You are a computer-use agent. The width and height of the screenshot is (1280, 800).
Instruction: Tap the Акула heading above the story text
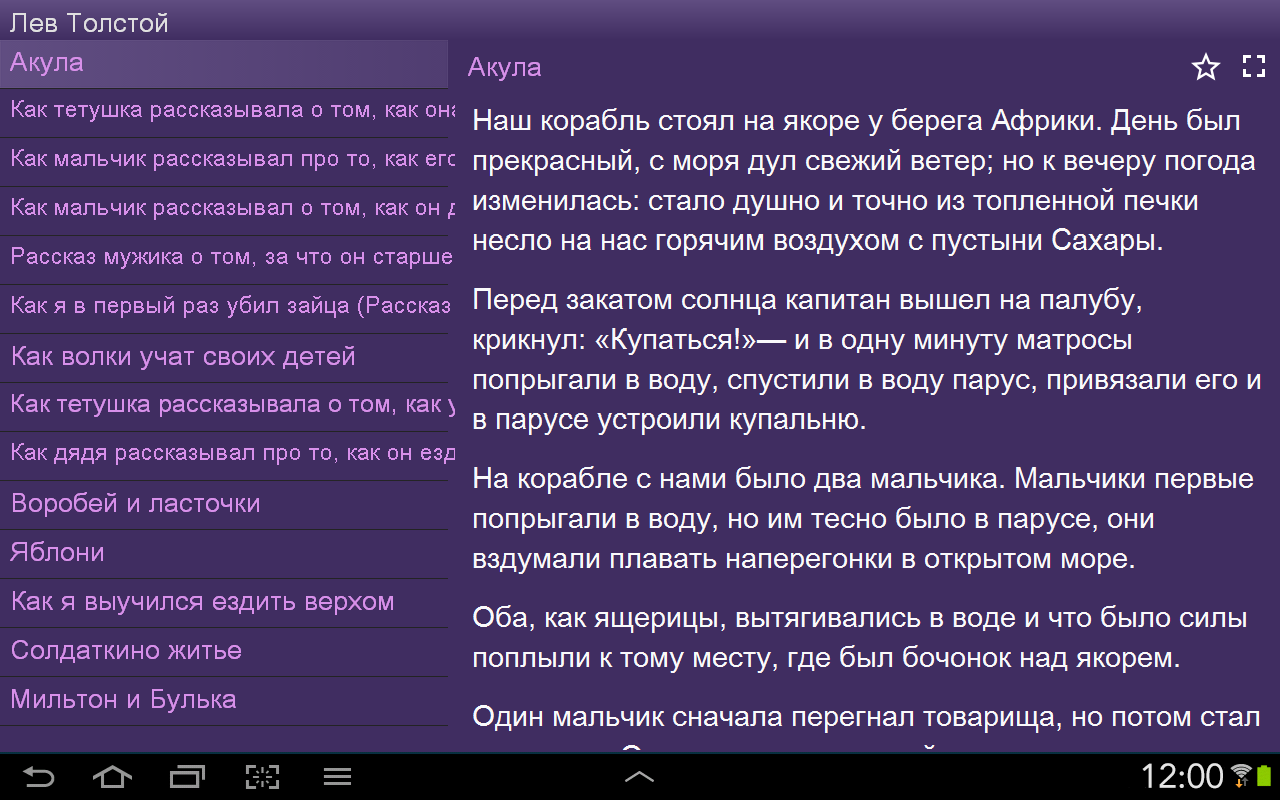click(x=504, y=67)
